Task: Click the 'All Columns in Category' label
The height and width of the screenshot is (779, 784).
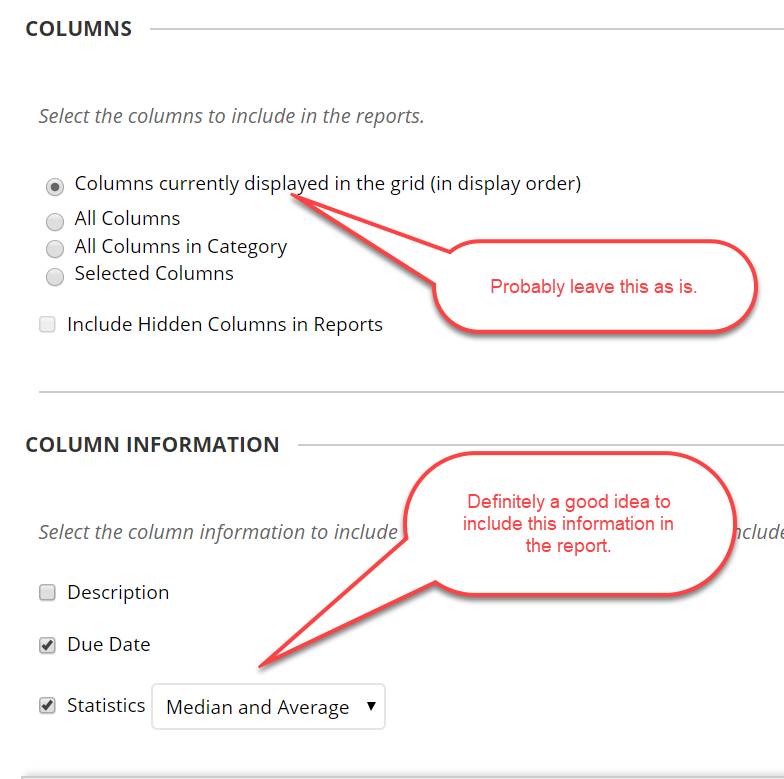Action: click(x=180, y=246)
